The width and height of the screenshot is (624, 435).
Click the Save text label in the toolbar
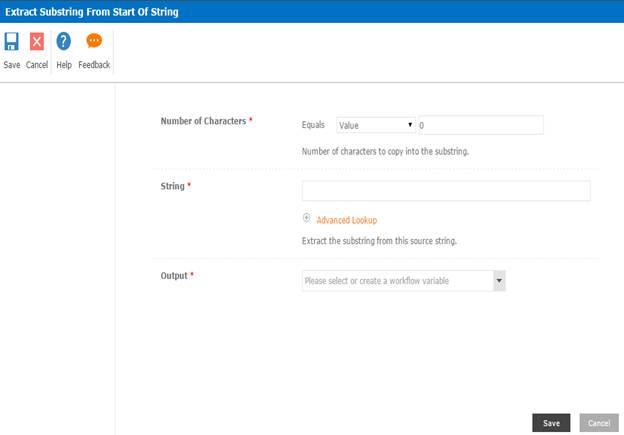(x=12, y=65)
